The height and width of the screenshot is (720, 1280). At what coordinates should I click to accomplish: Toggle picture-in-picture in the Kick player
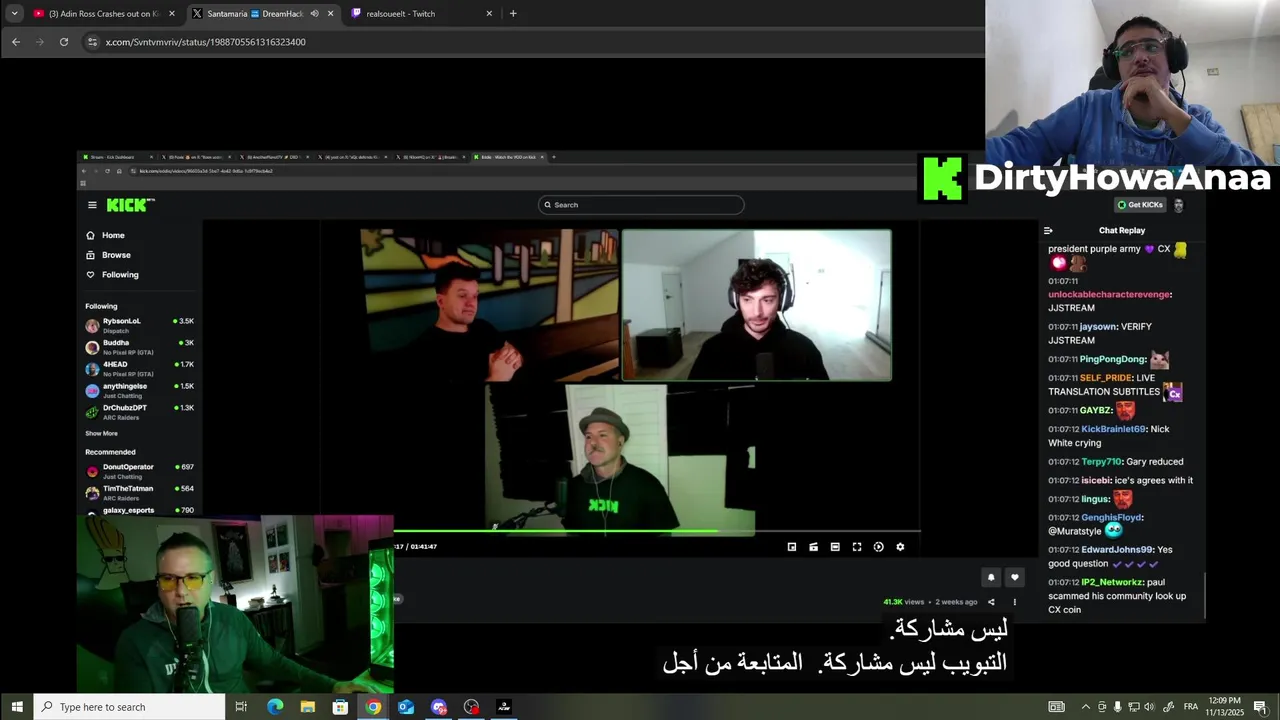click(792, 547)
